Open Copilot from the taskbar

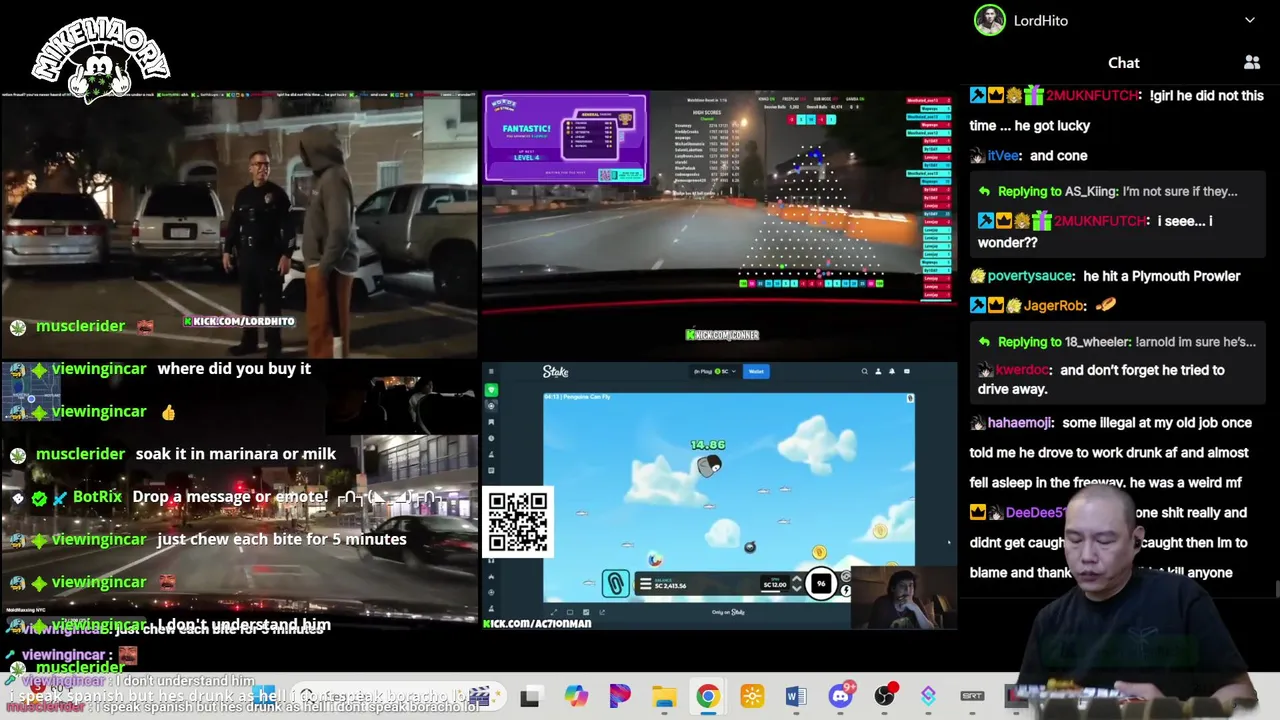click(576, 695)
